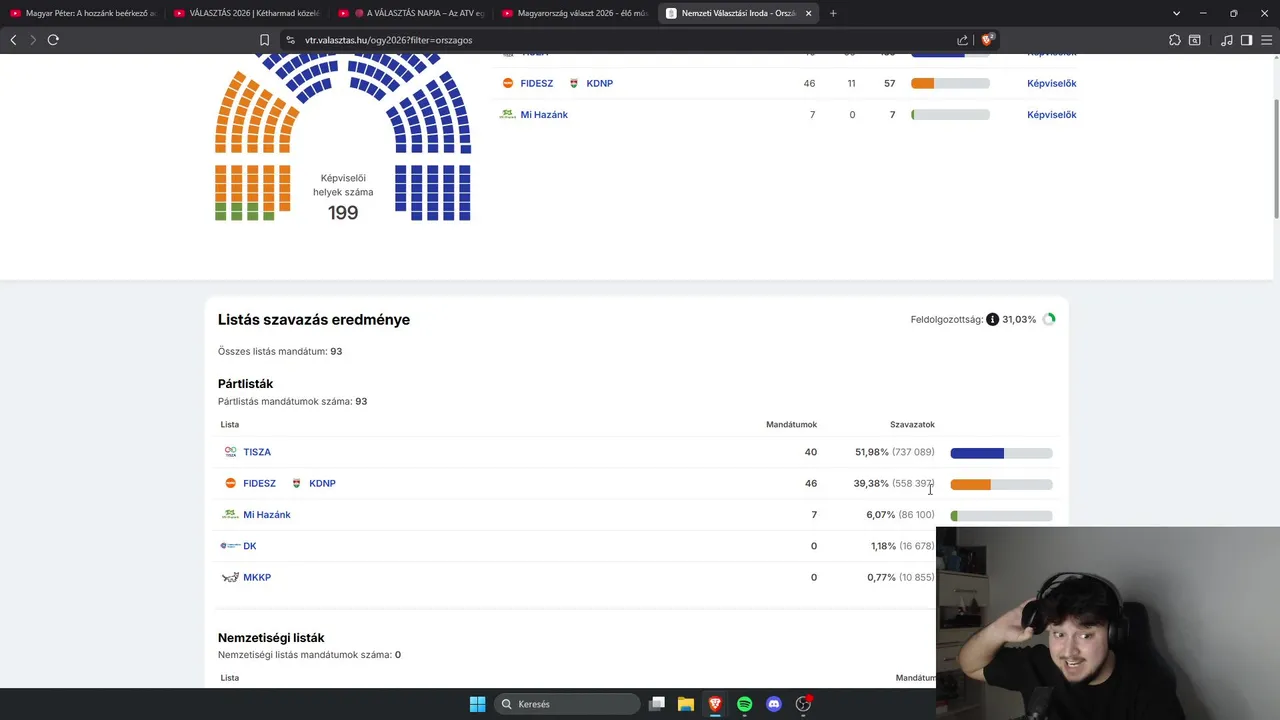Click the KDNP crest logo in top table

click(574, 83)
